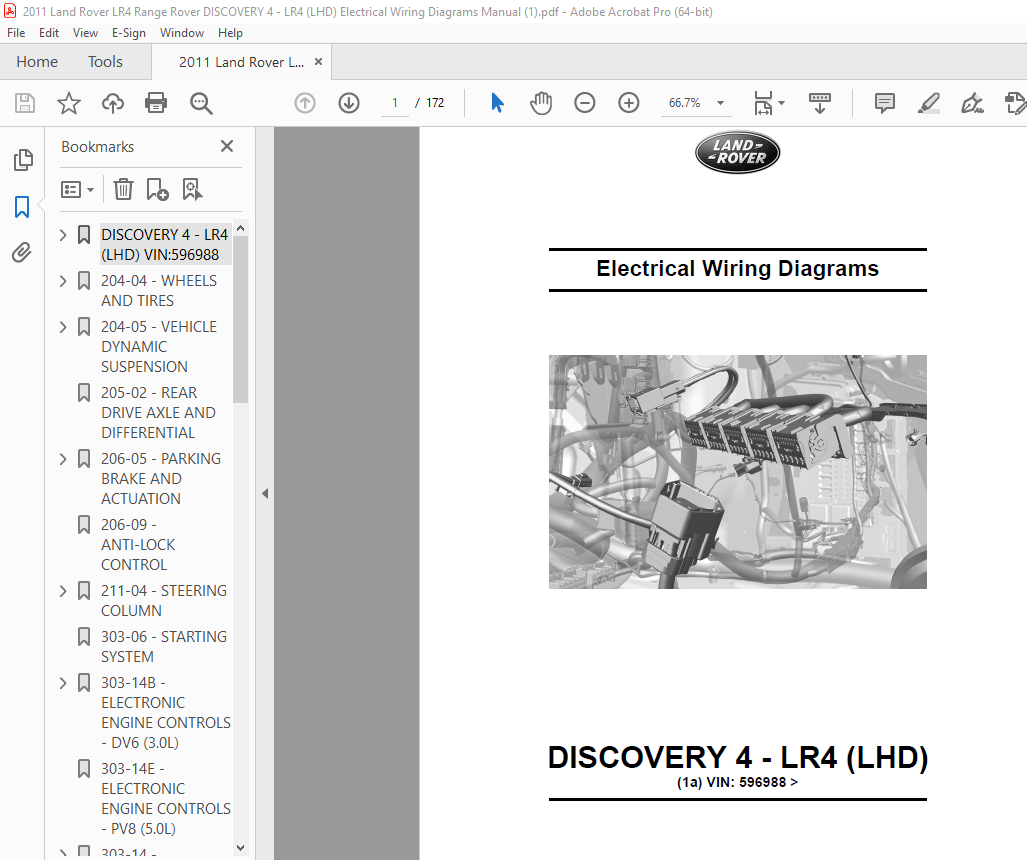Open the Window menu
The height and width of the screenshot is (860, 1027).
(x=181, y=33)
